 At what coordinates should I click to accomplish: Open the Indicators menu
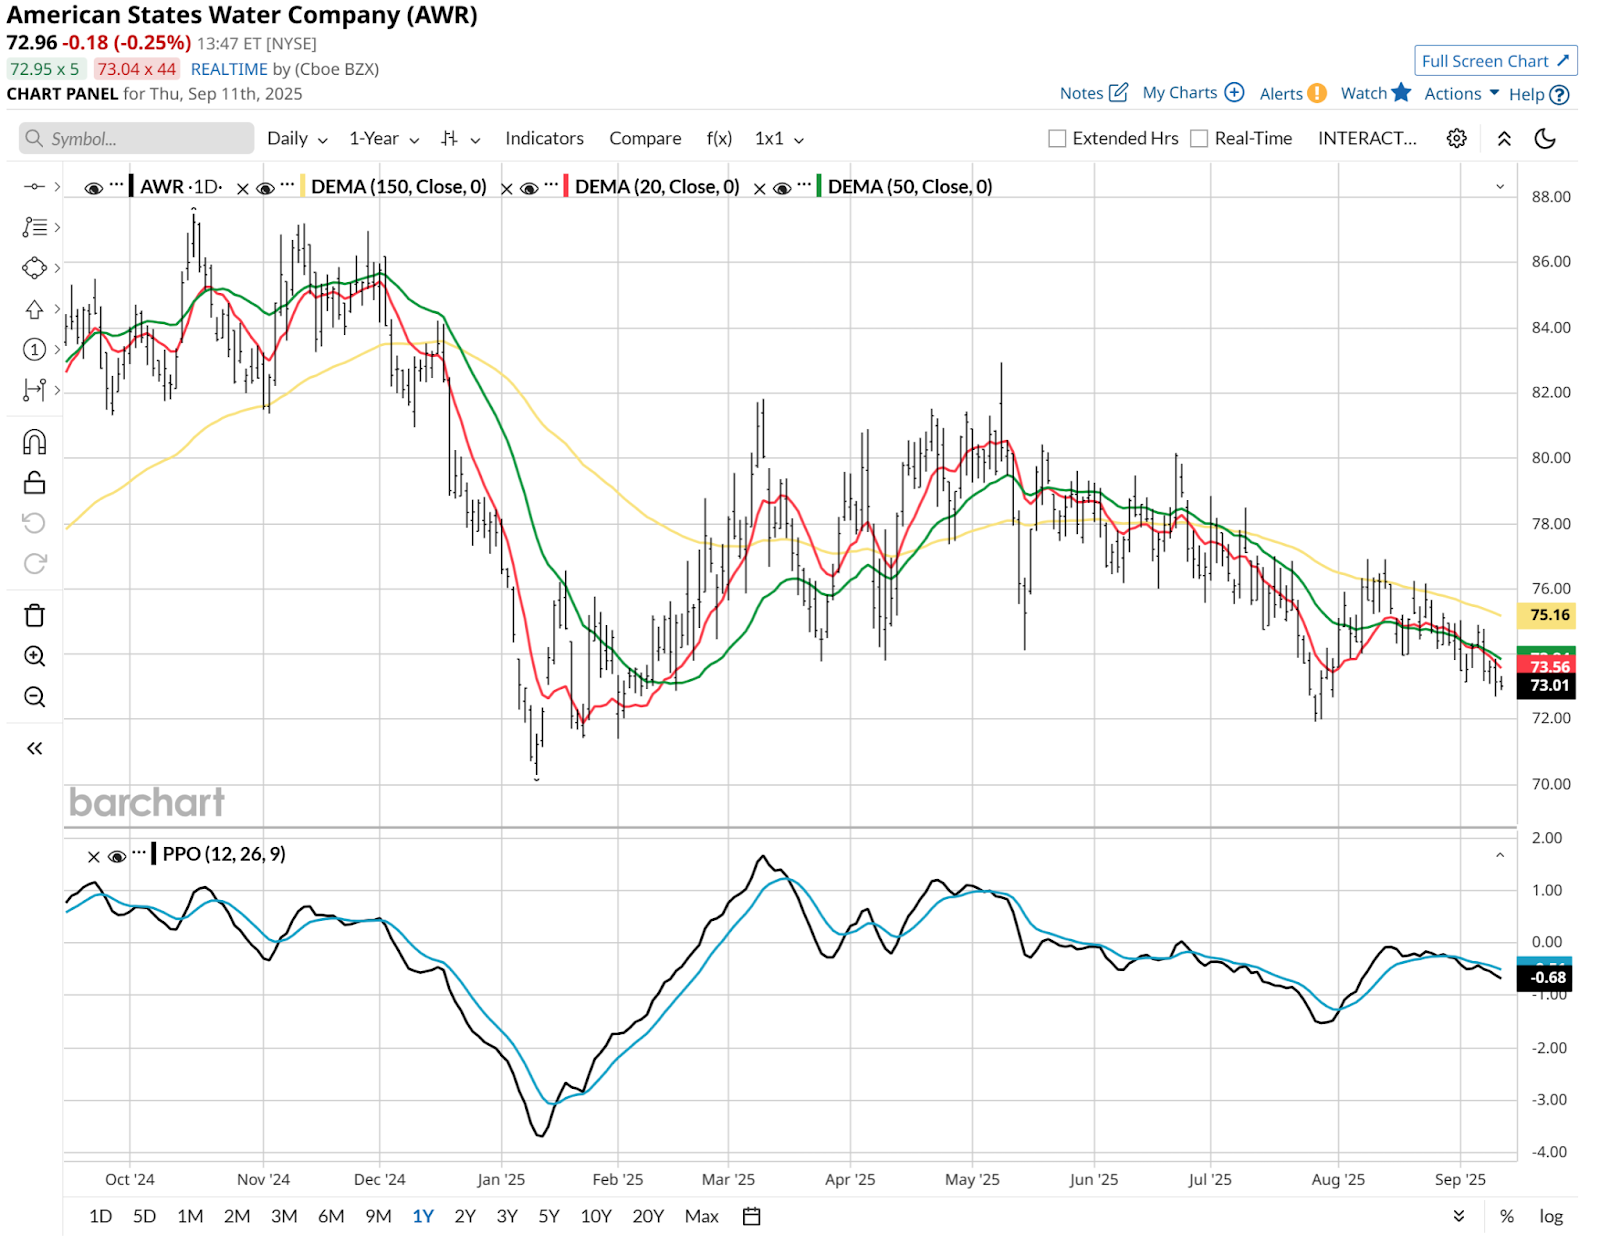click(544, 138)
